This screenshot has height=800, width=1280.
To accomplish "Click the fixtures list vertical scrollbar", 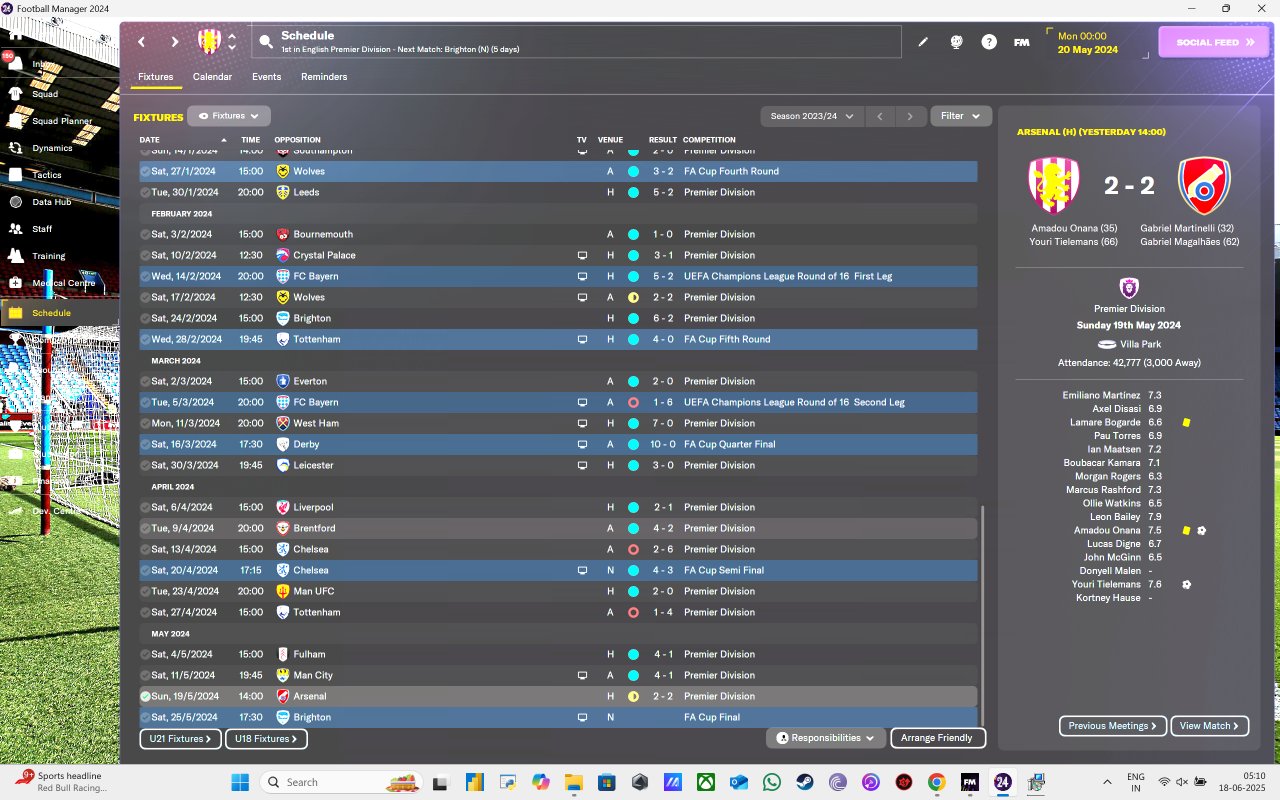I will tap(982, 614).
